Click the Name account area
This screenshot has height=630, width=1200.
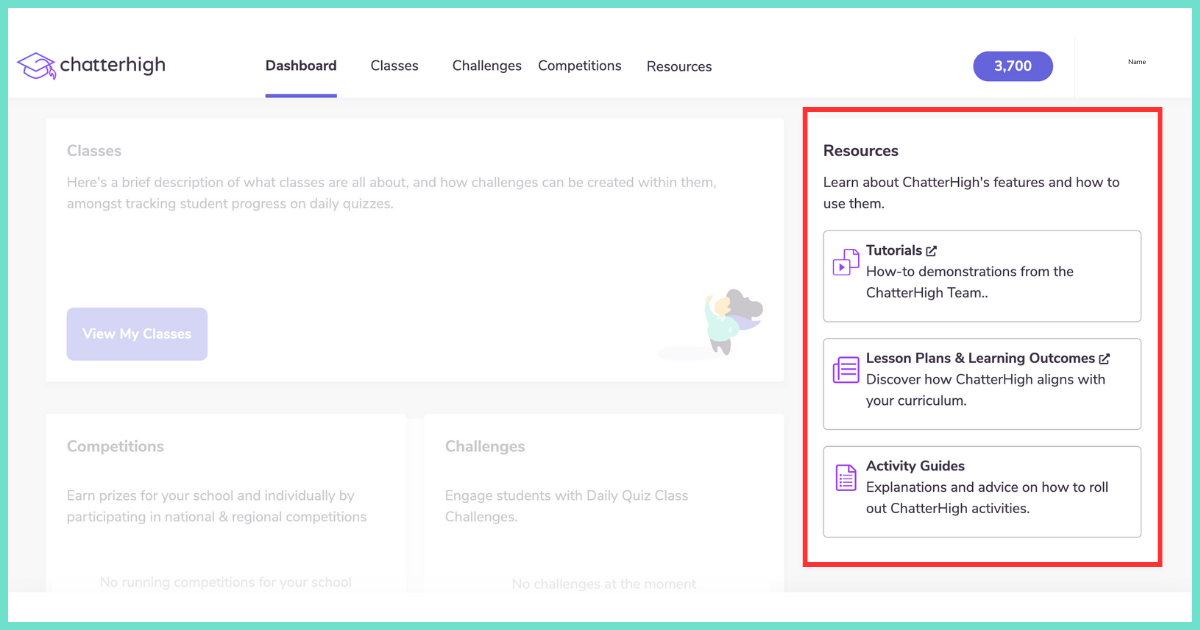pos(1136,61)
